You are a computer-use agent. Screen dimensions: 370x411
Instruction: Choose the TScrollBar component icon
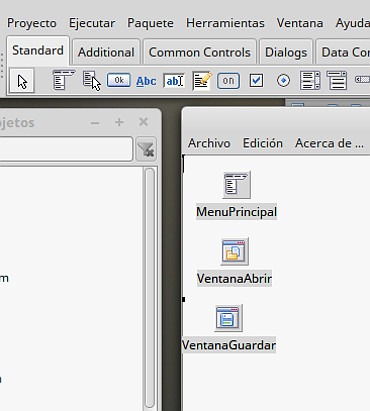[x=362, y=80]
